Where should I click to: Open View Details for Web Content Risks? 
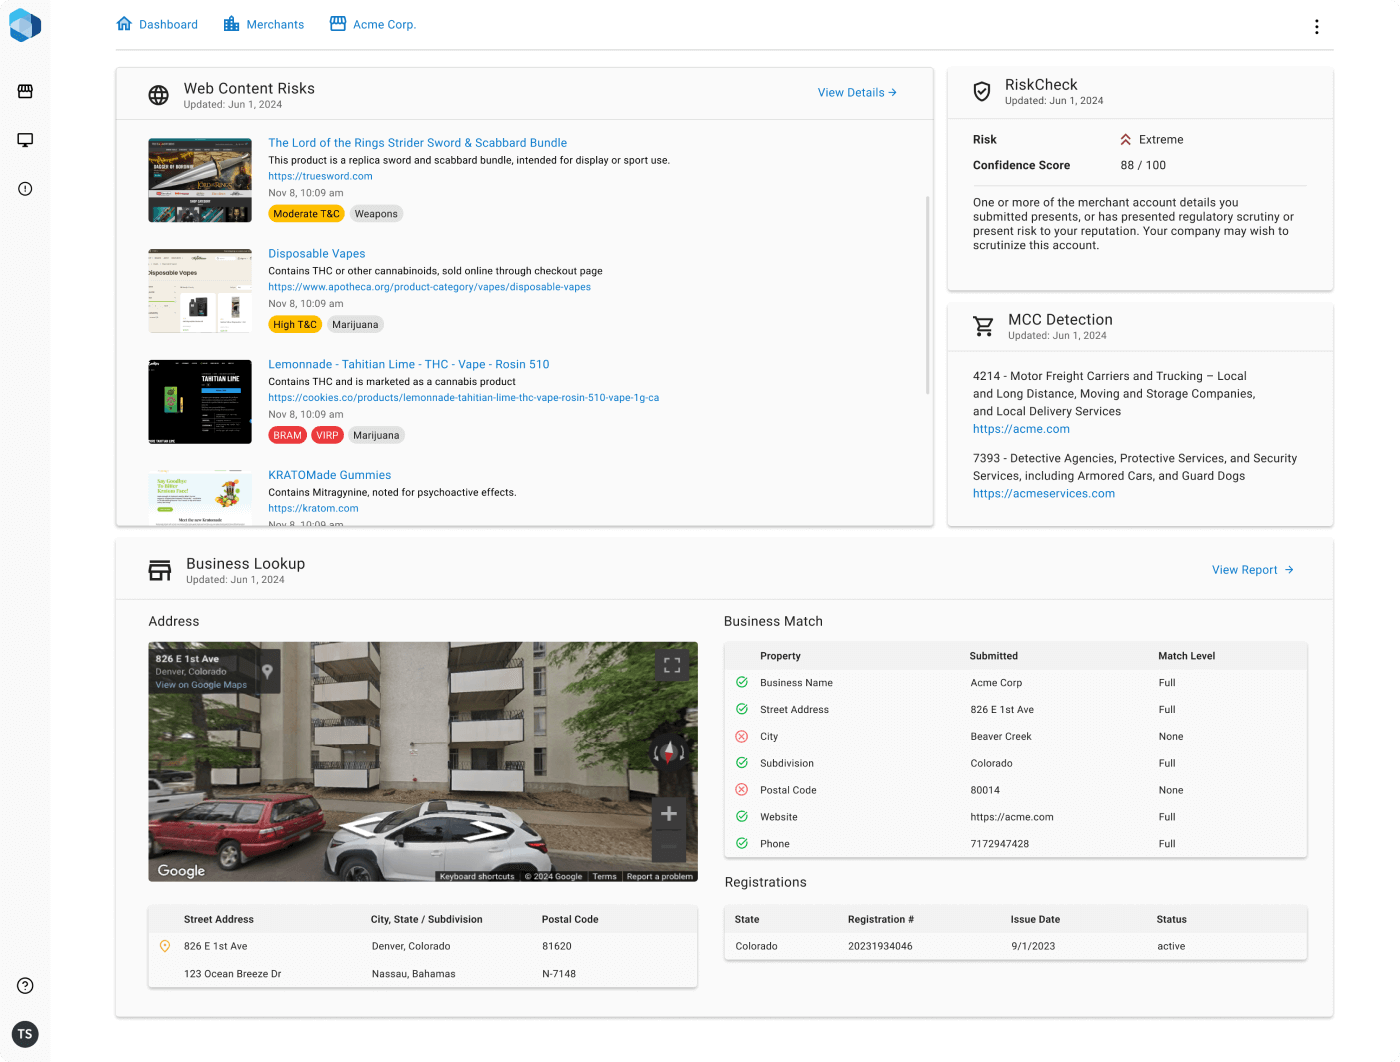point(855,92)
